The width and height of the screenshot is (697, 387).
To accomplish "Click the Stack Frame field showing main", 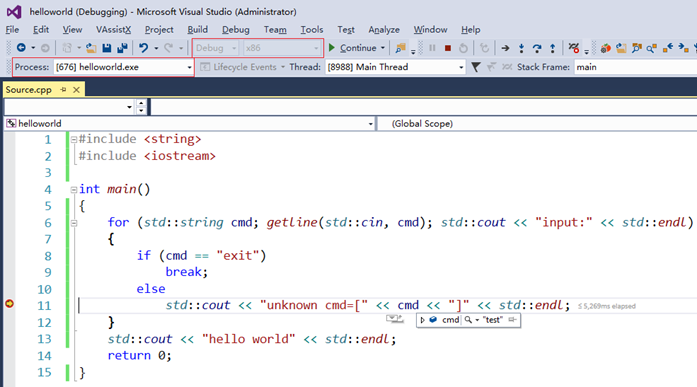I will (x=636, y=67).
